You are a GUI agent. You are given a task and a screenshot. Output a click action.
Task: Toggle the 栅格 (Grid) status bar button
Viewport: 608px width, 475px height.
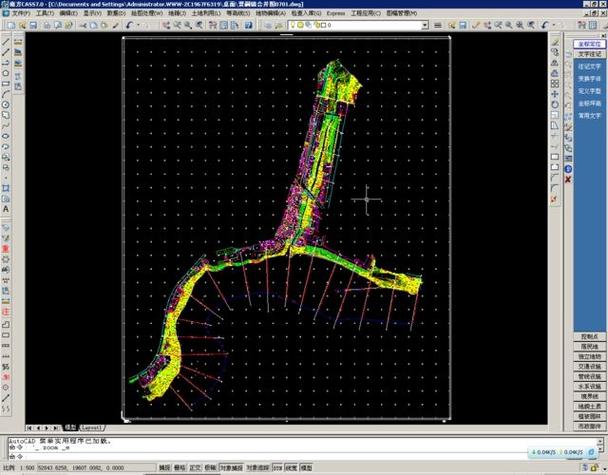coord(180,468)
